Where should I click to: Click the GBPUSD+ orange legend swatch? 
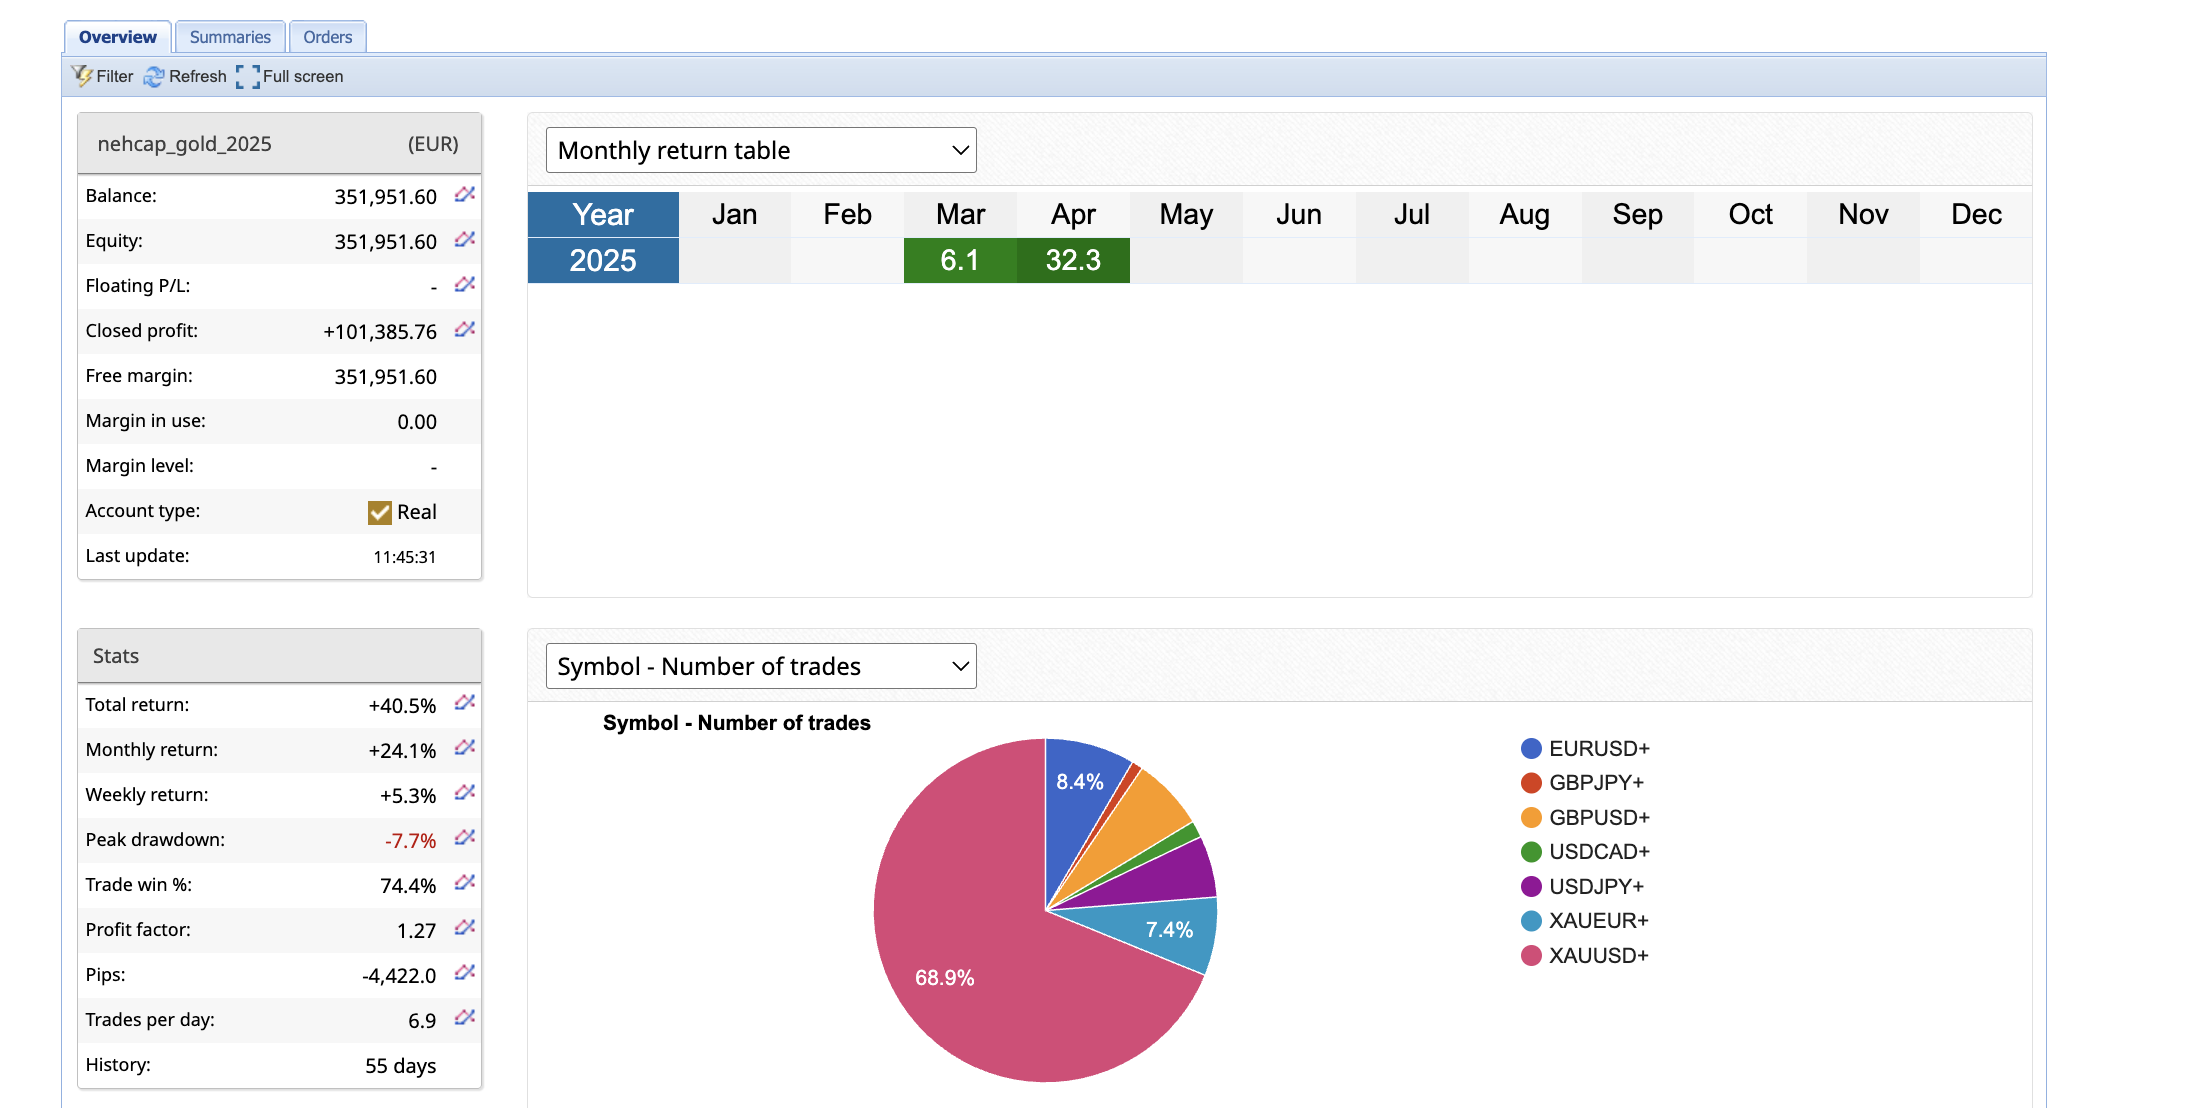(1530, 817)
